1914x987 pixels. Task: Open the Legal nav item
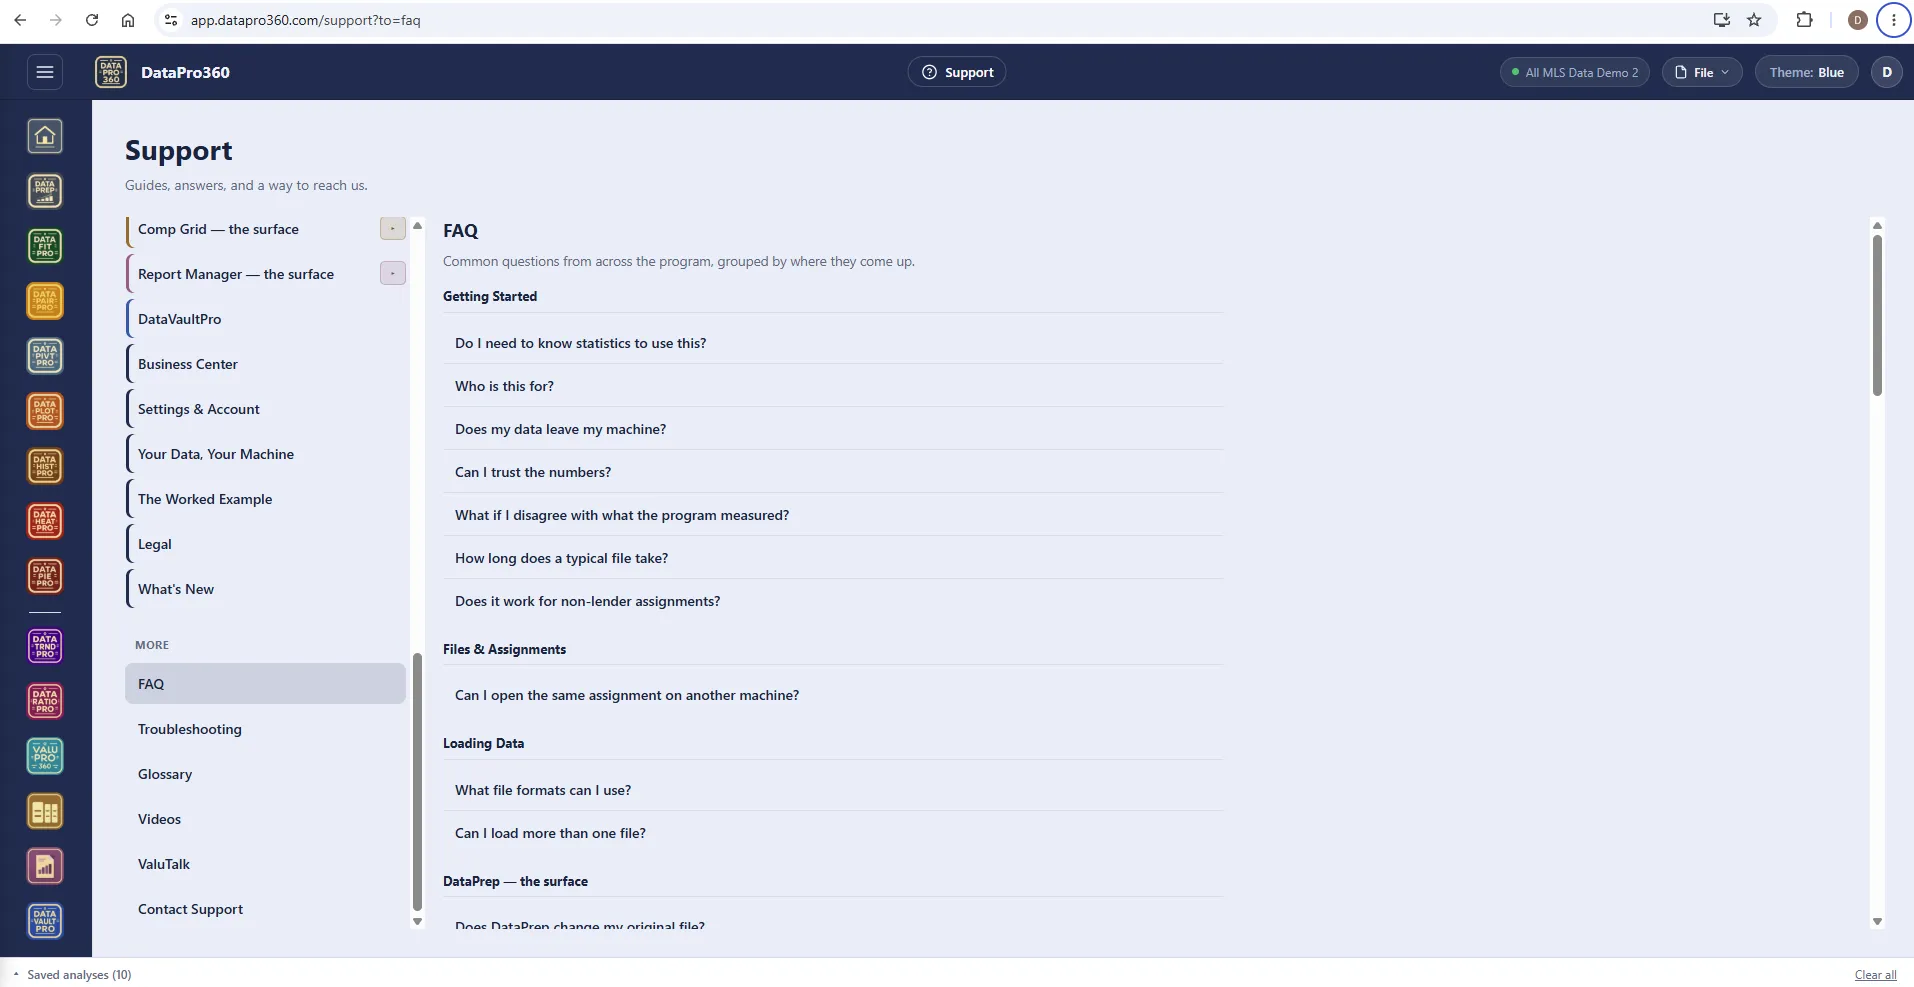tap(265, 544)
